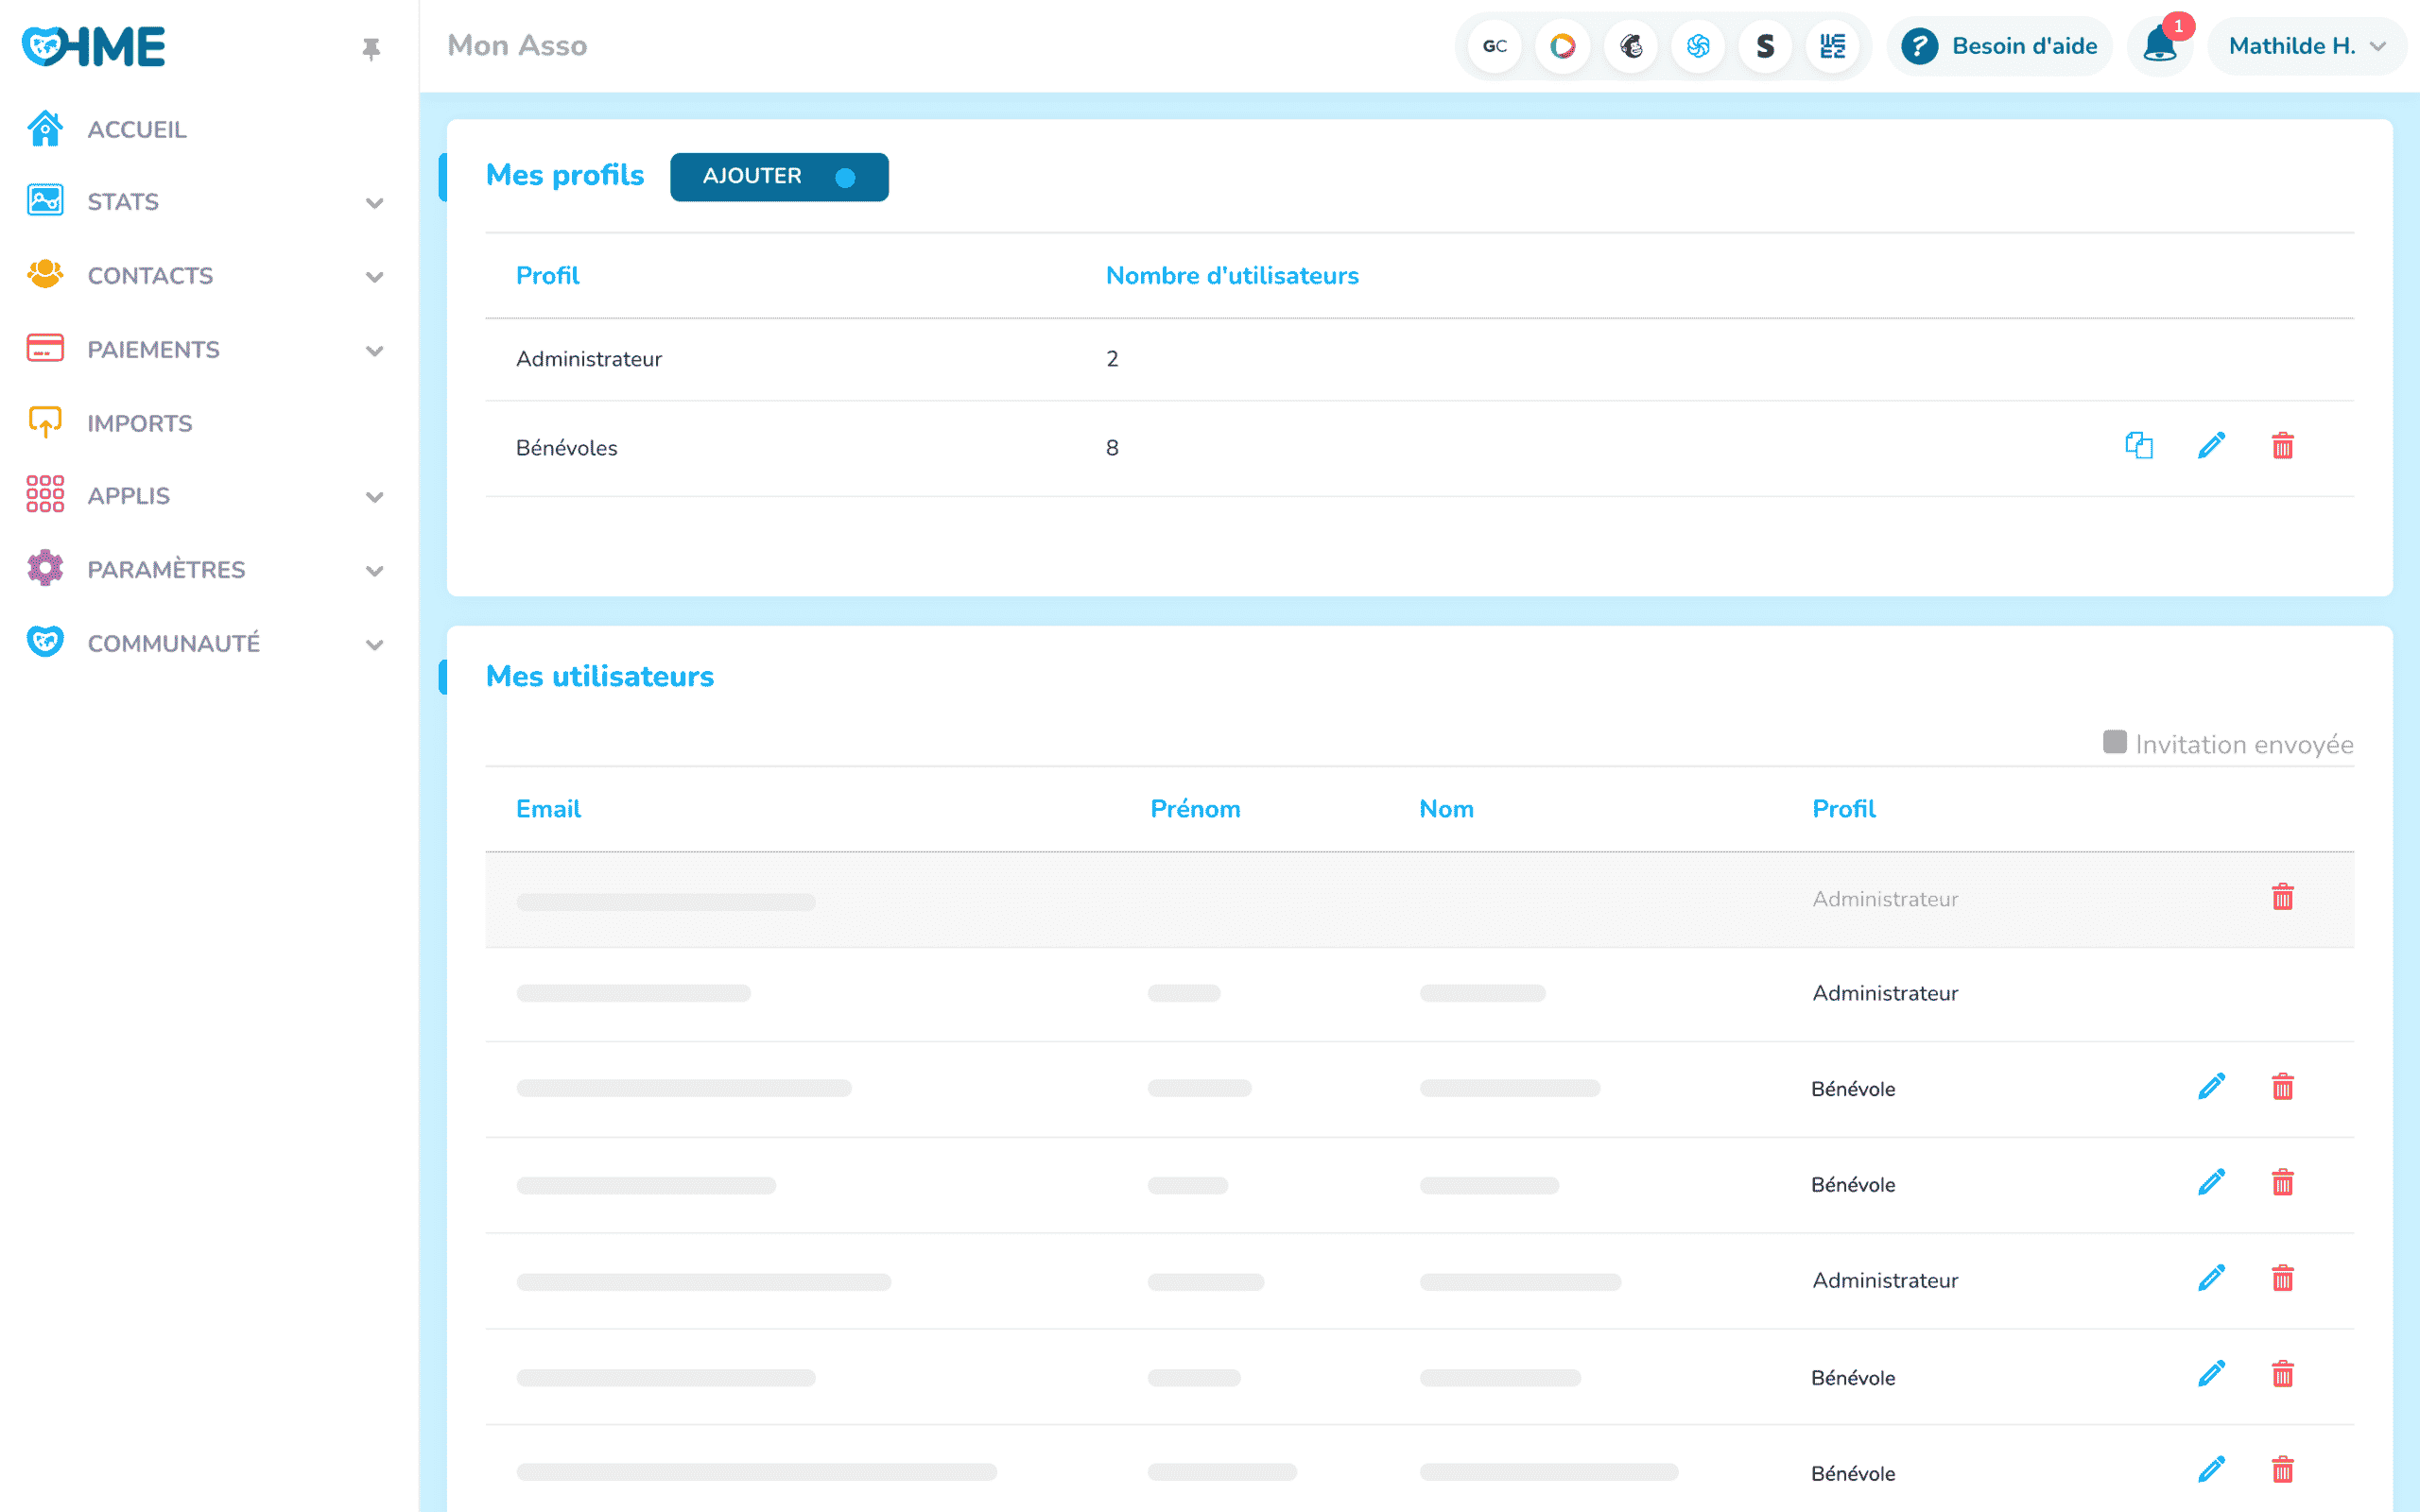
Task: Click the Mailchimp integration icon
Action: [x=1631, y=46]
